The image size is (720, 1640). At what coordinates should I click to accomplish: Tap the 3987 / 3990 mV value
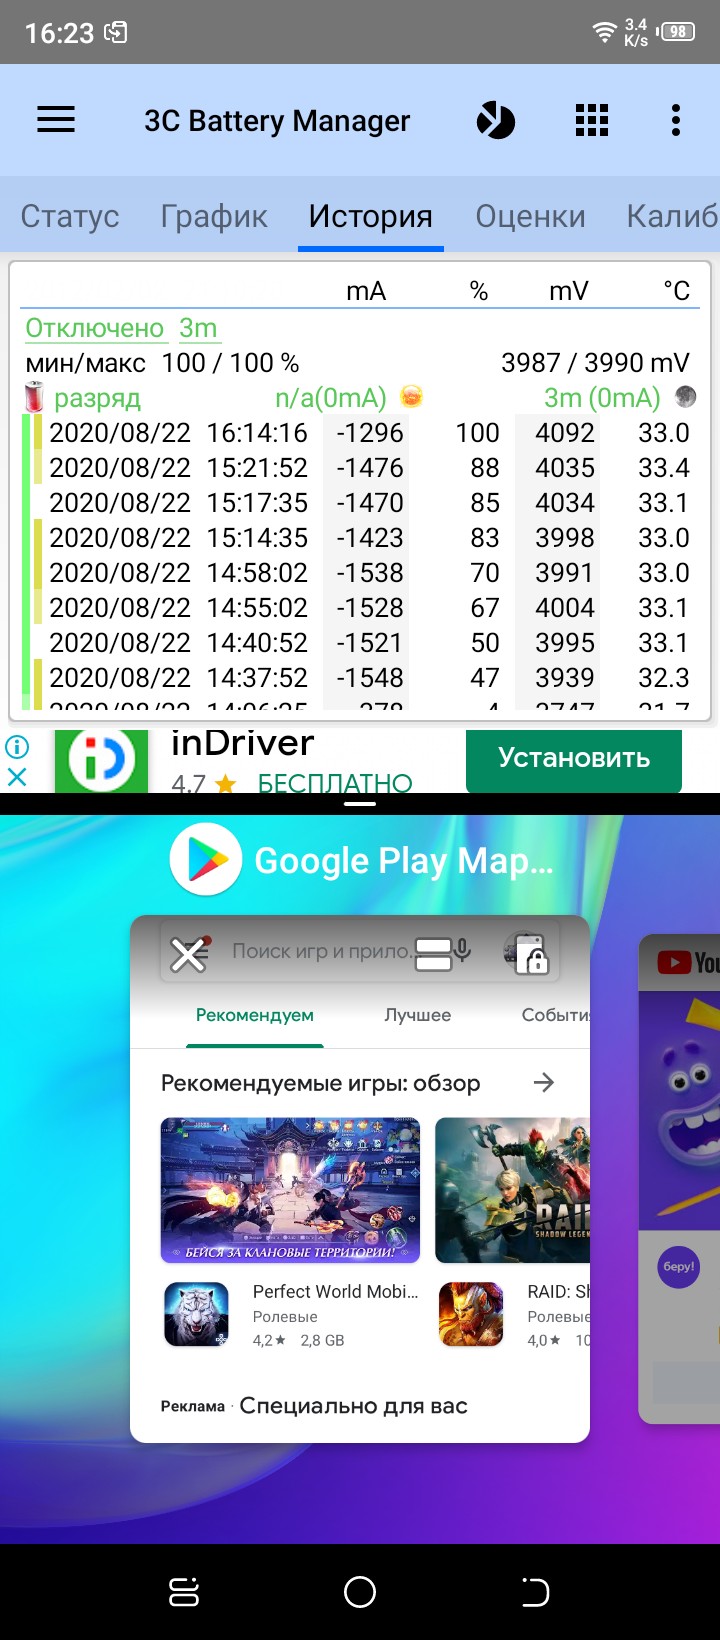point(595,363)
